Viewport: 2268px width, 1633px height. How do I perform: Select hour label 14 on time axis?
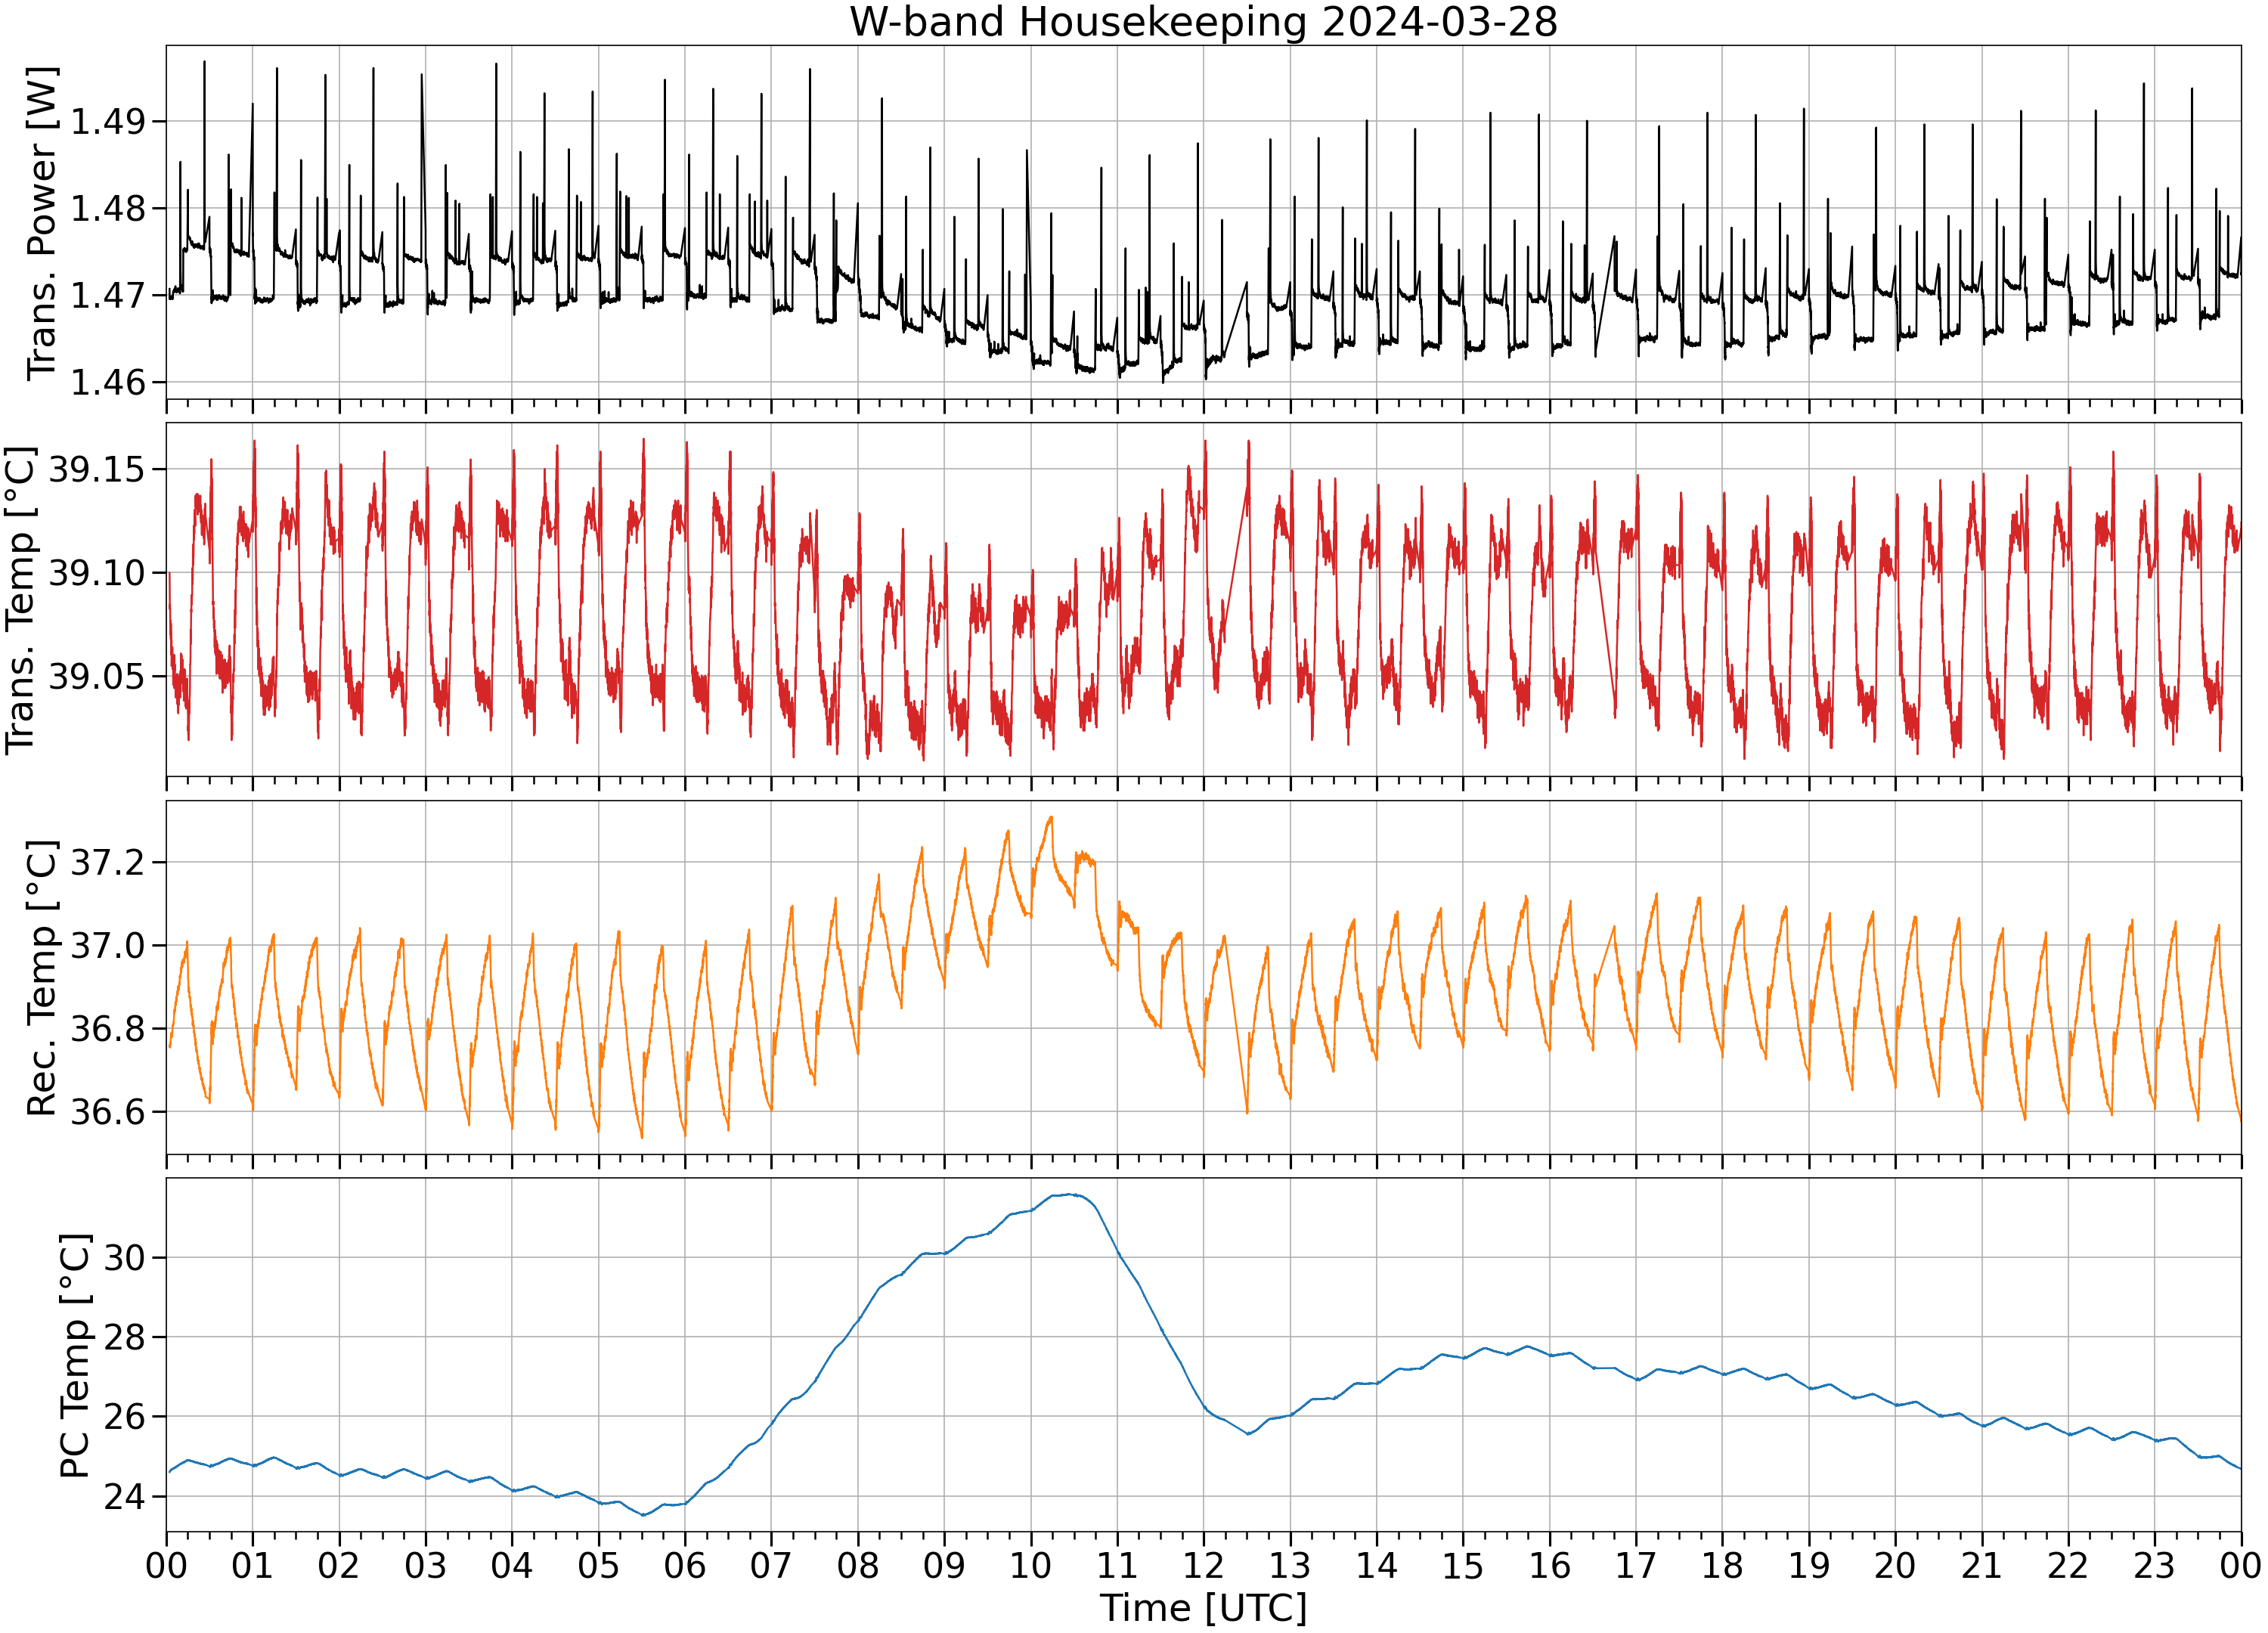coord(1377,1565)
